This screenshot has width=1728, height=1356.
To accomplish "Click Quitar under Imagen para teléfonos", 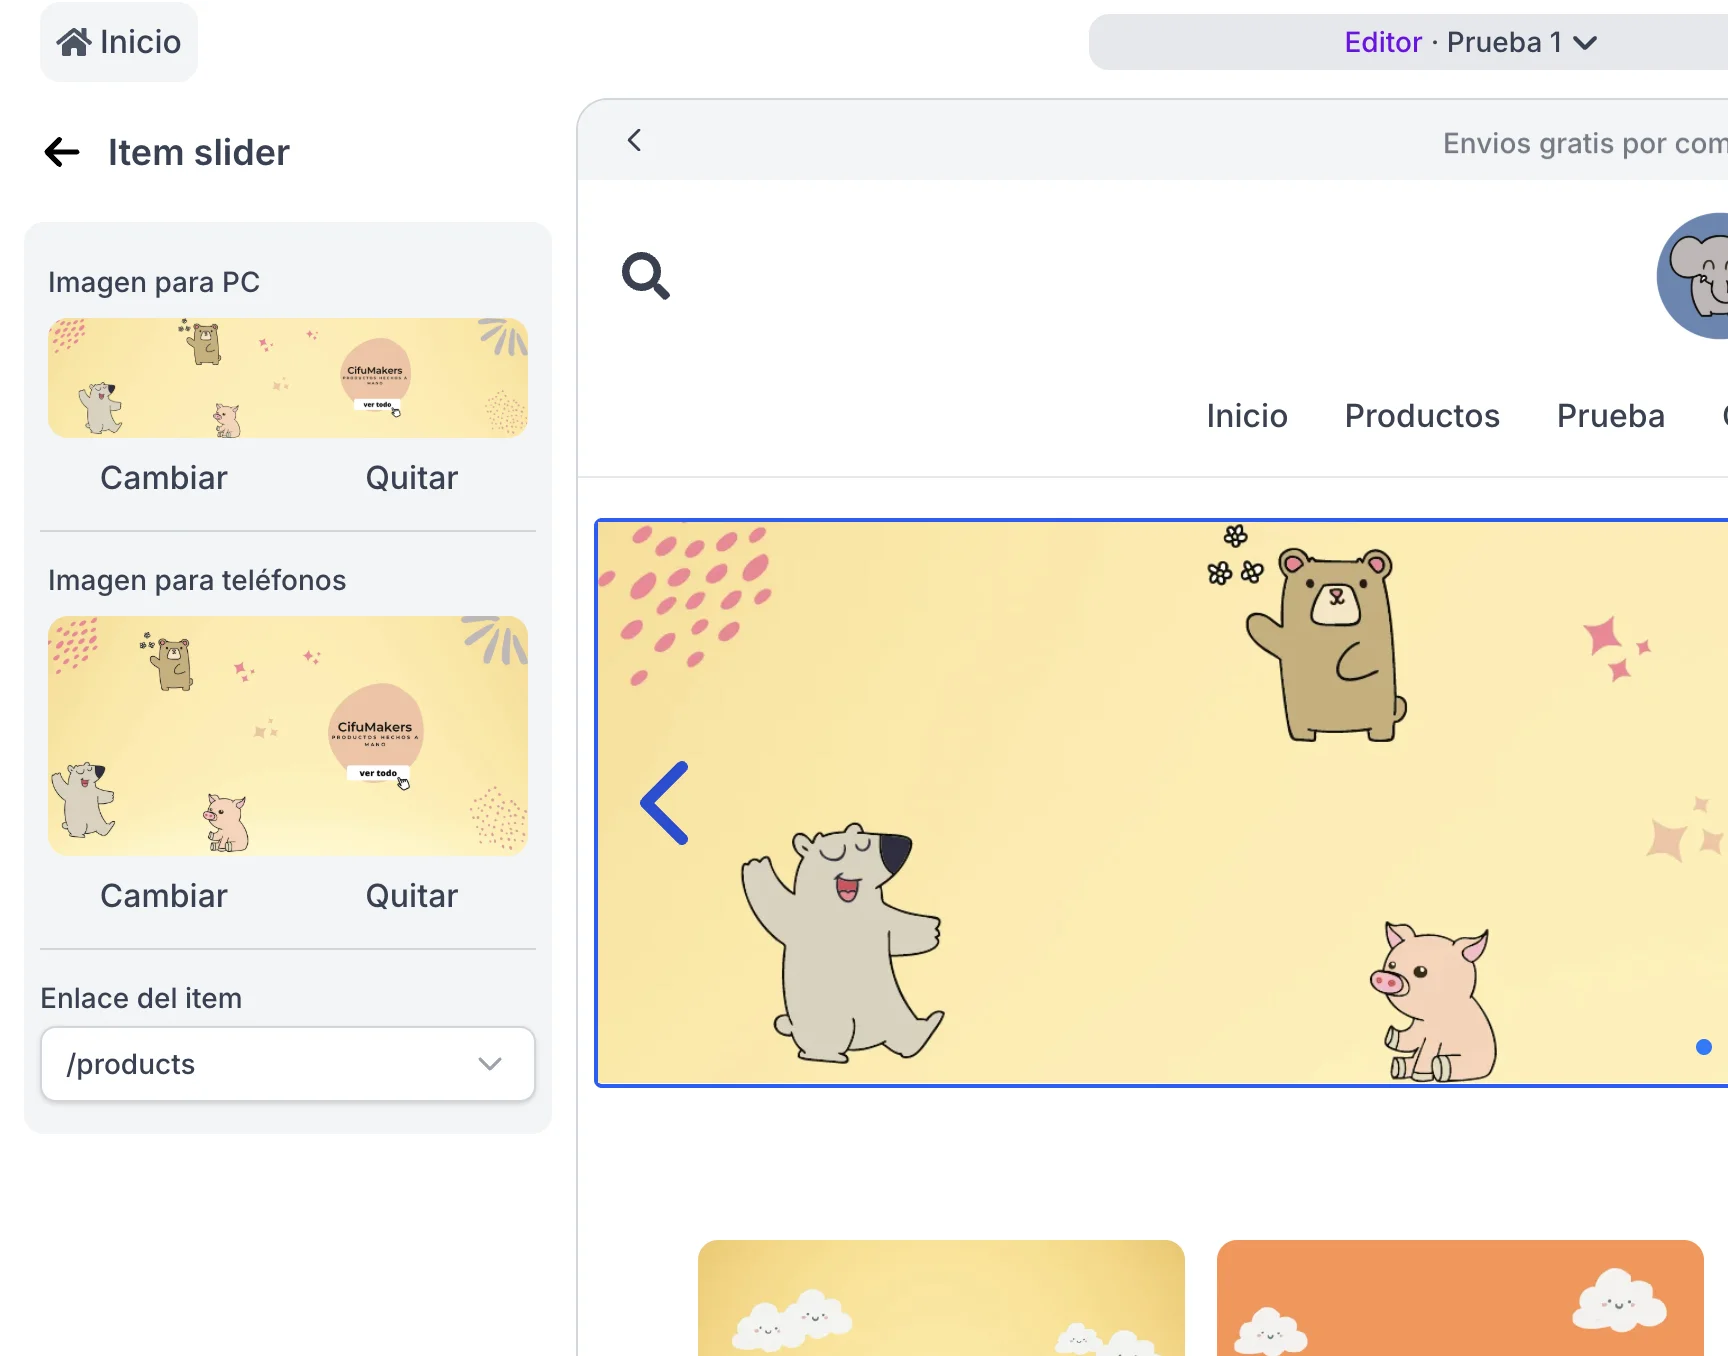I will 411,896.
